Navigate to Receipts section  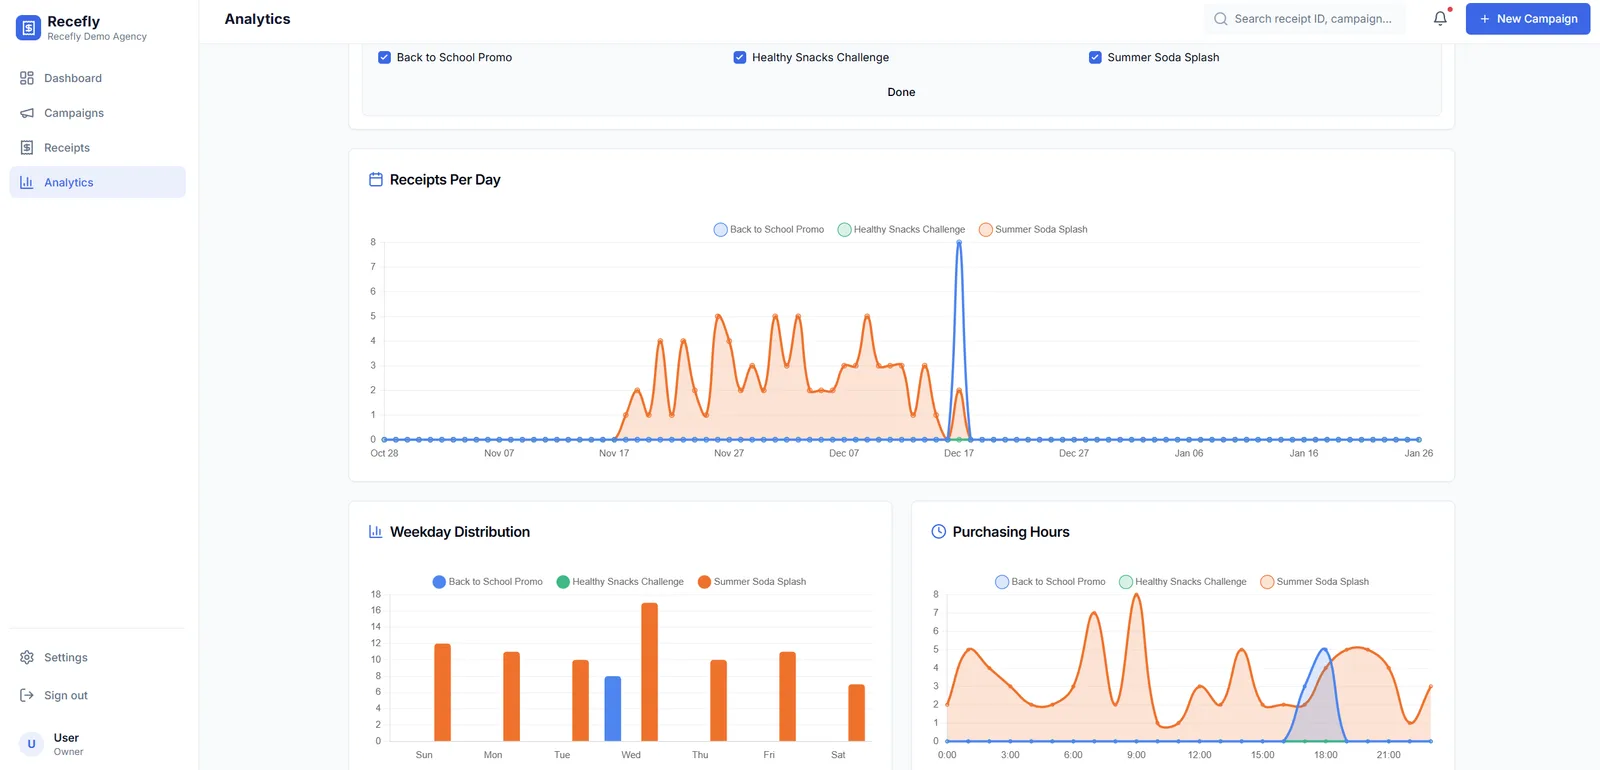click(97, 148)
